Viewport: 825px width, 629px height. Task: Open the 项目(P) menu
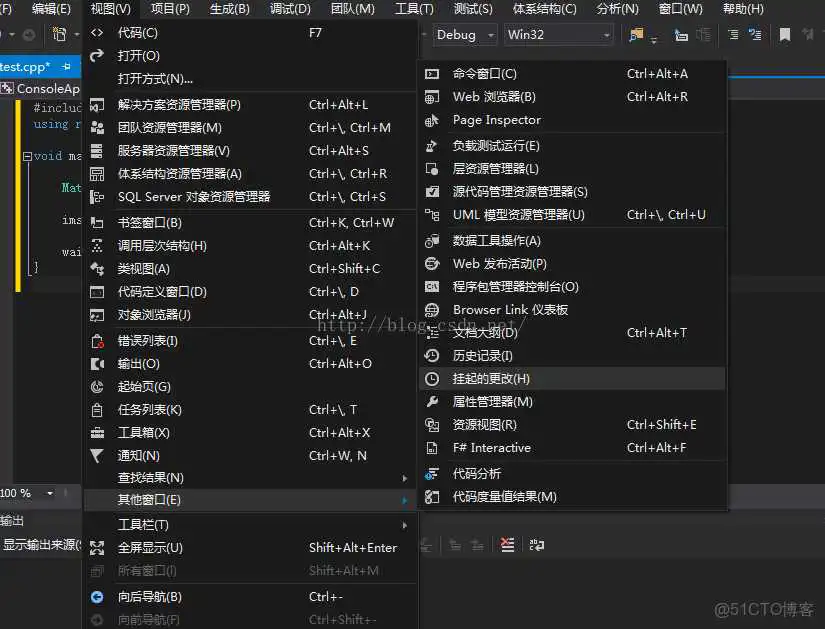pyautogui.click(x=170, y=8)
